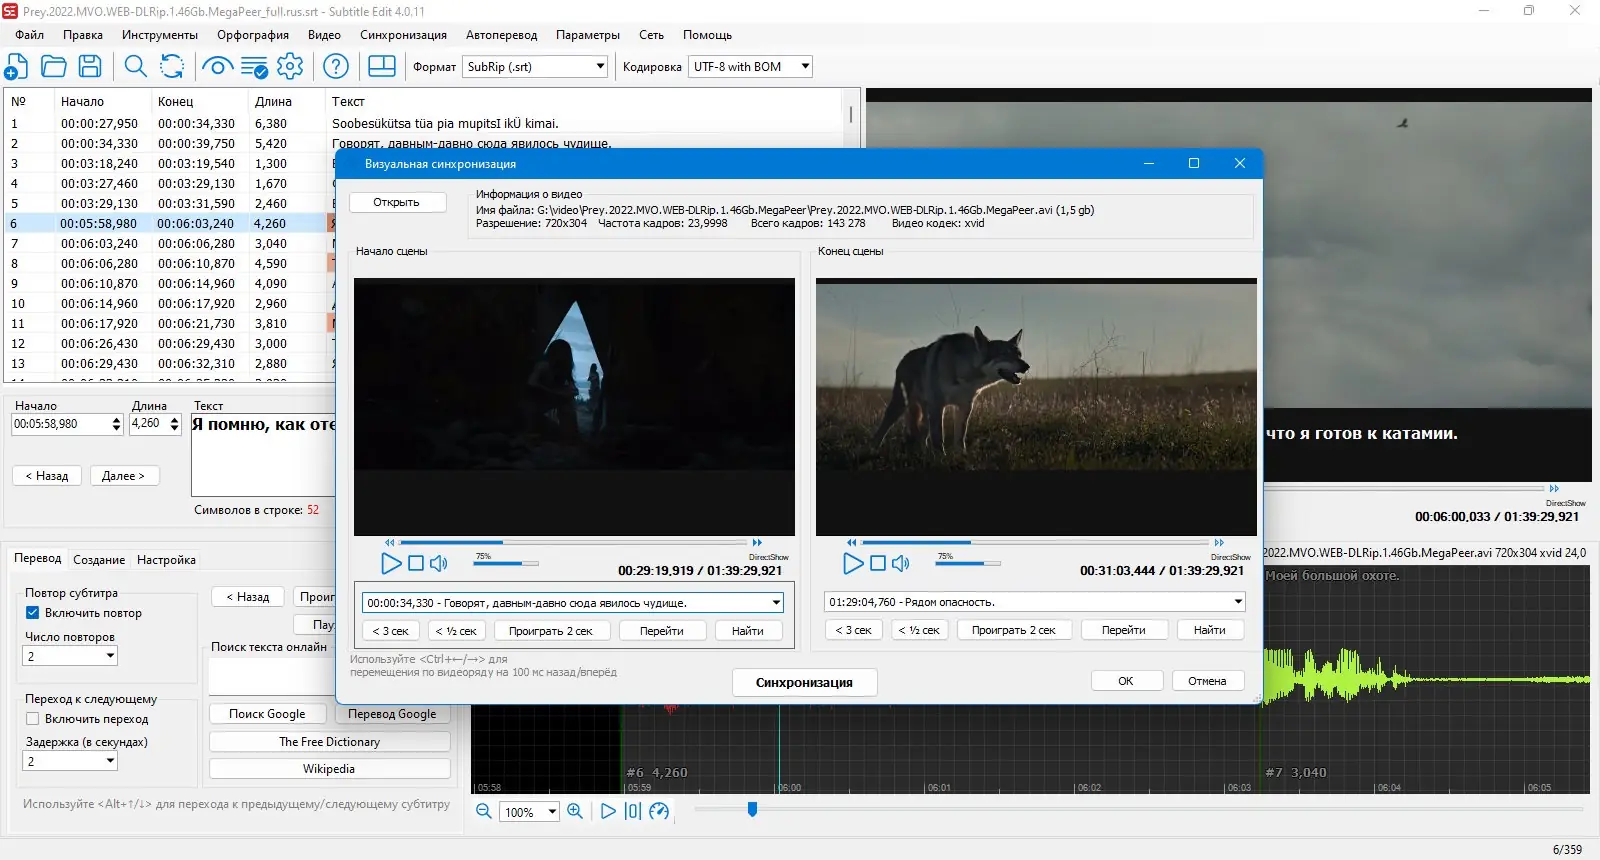Play the end scene video

[x=853, y=563]
